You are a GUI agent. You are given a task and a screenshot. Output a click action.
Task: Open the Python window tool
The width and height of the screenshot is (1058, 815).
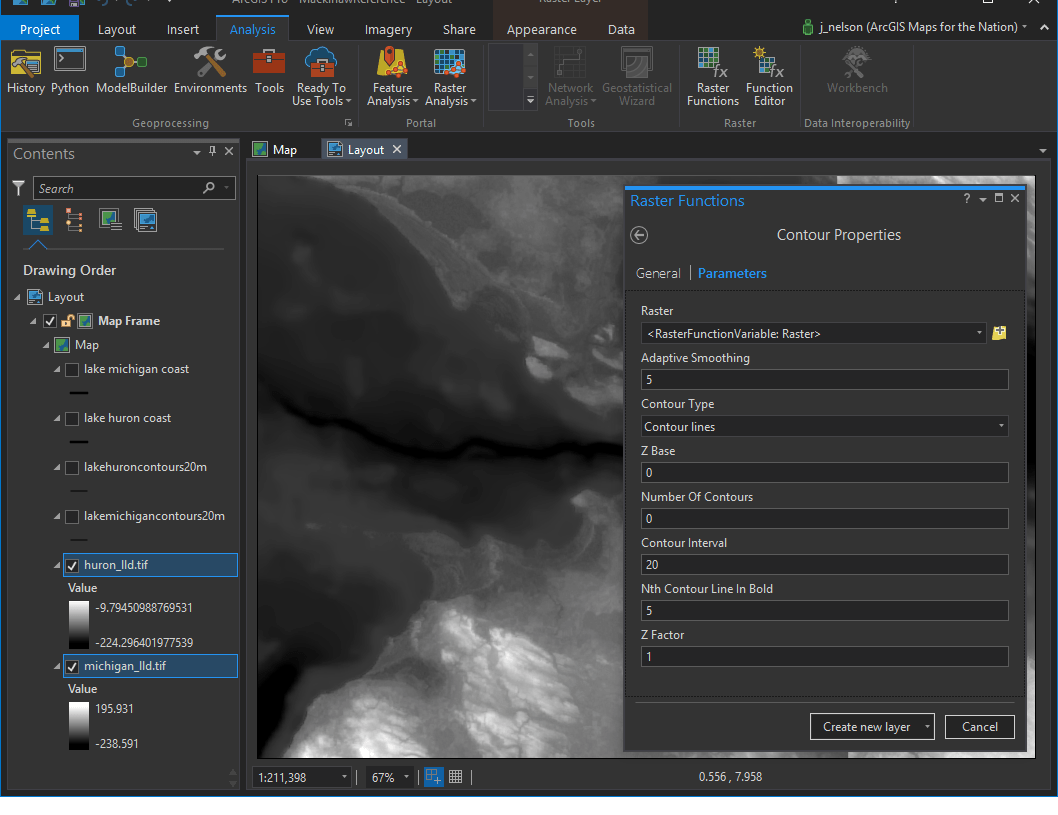(70, 70)
